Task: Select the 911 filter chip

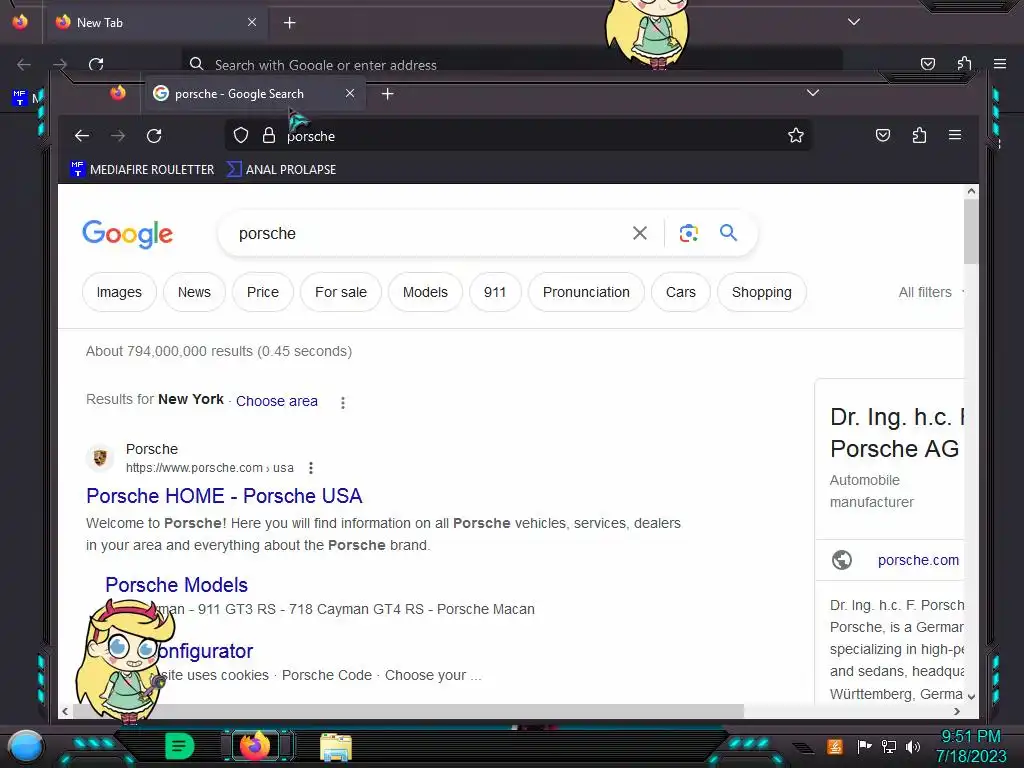Action: coord(495,292)
